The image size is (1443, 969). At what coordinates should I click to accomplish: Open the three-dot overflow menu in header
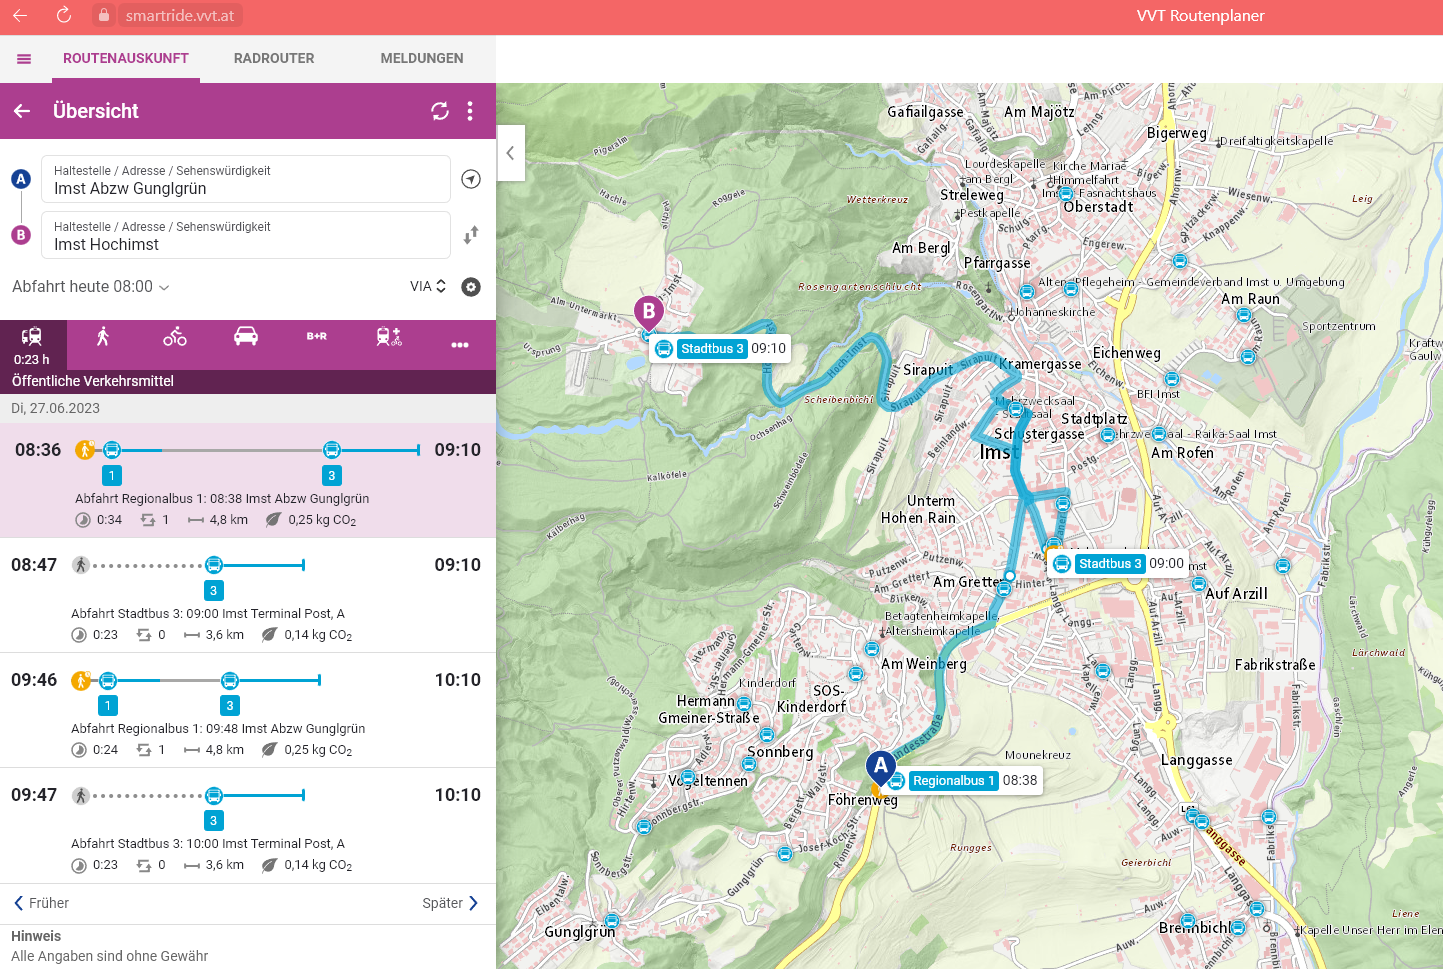point(470,111)
